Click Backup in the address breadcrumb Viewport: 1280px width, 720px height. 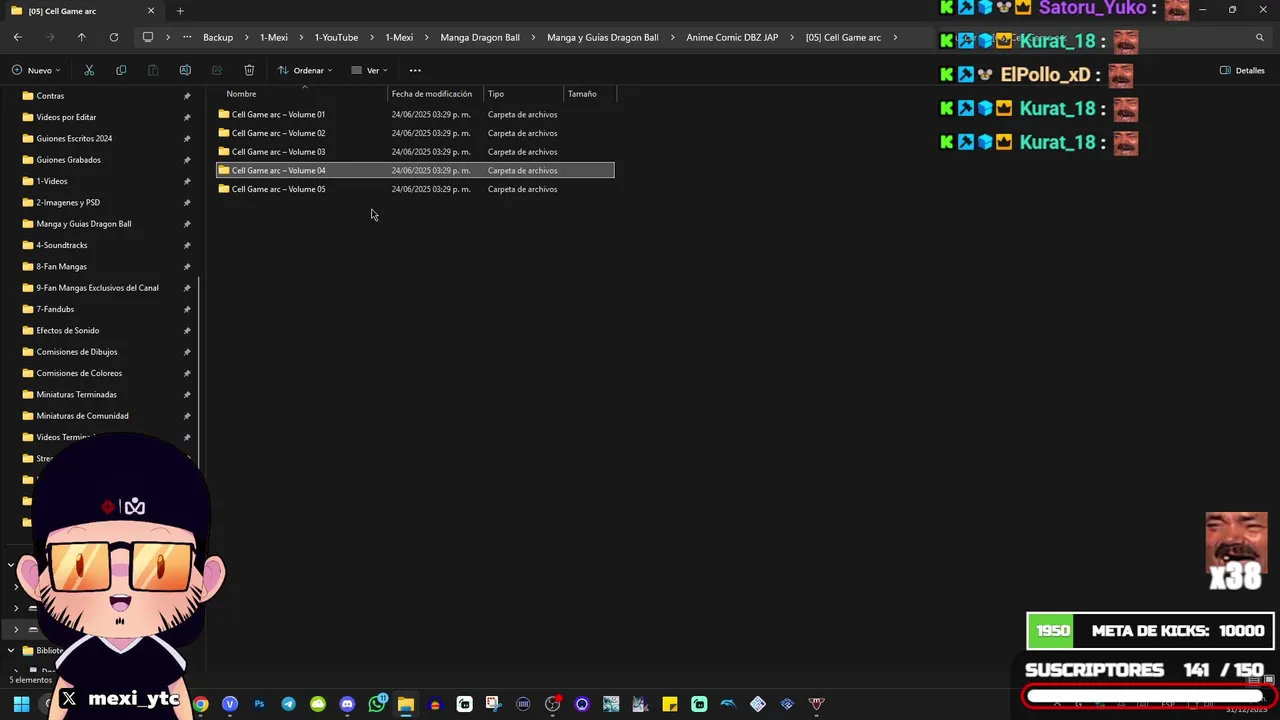(x=218, y=38)
